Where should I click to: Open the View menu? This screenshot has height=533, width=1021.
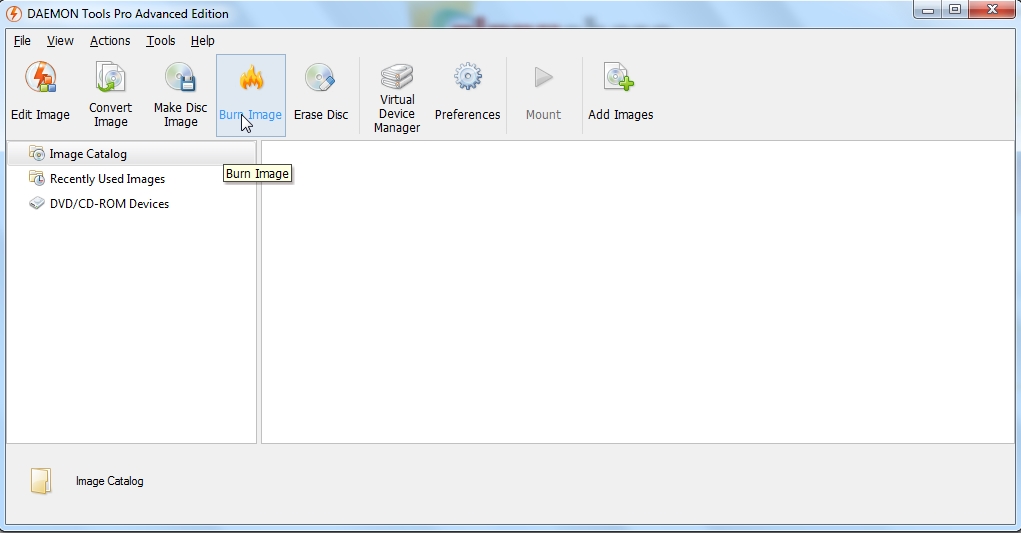pos(60,40)
